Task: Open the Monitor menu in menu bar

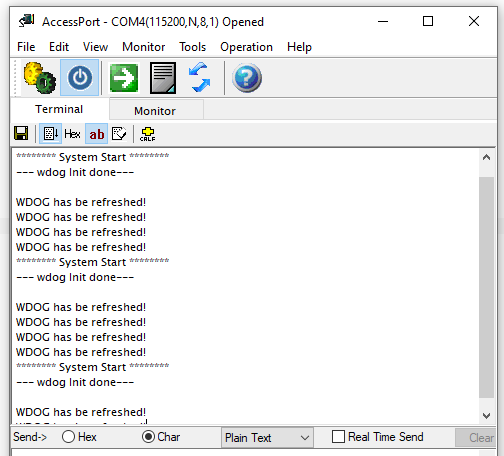Action: (x=144, y=47)
